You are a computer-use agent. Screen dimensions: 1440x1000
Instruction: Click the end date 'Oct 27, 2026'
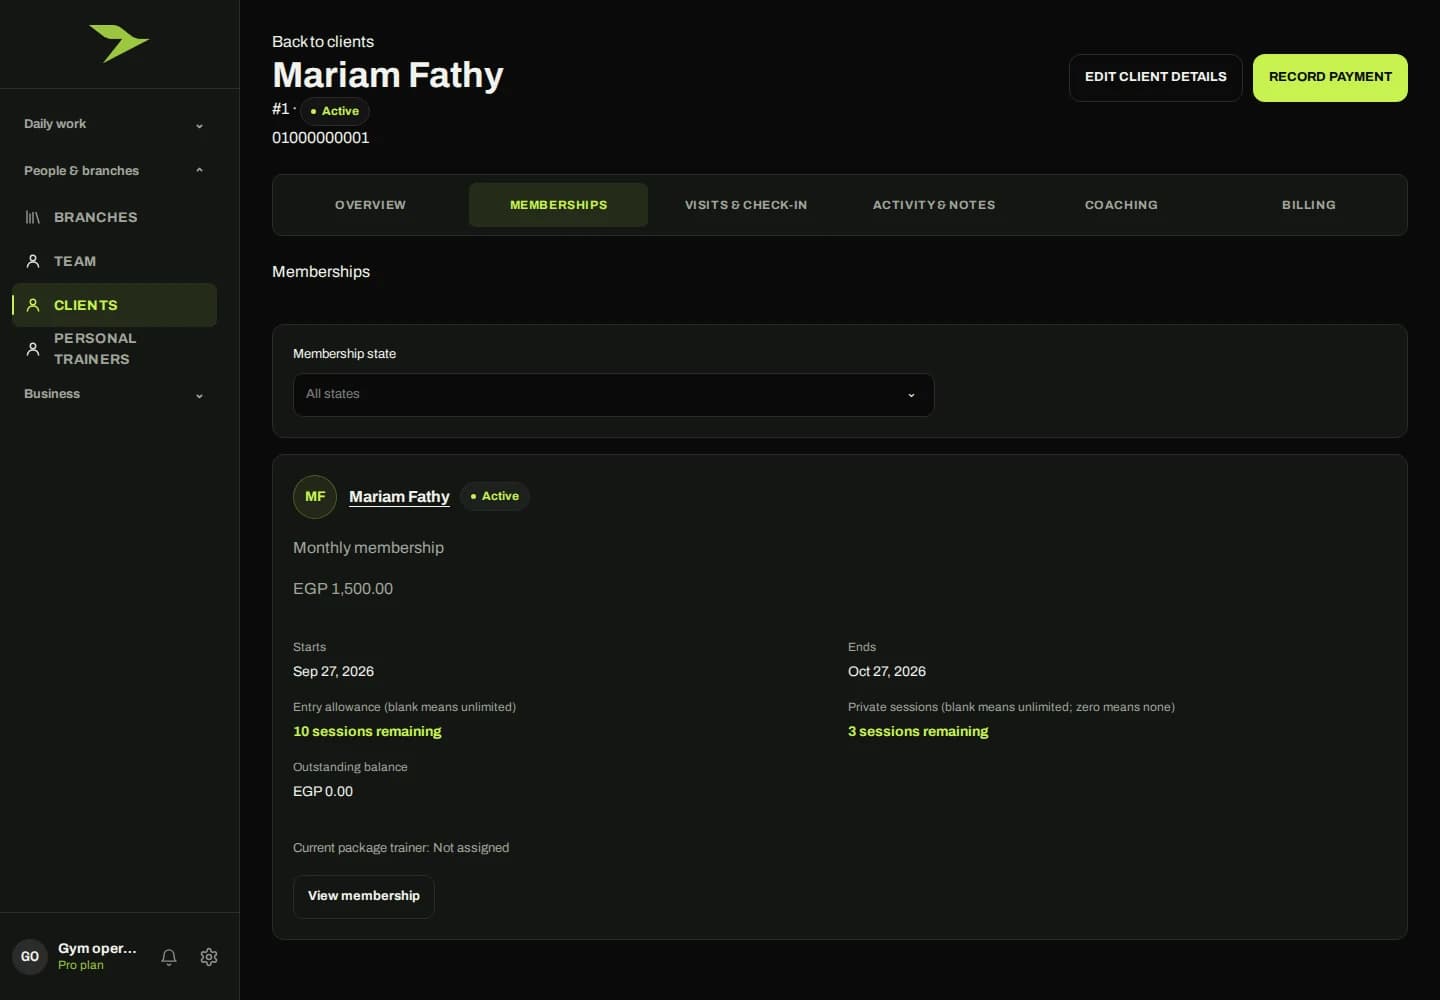tap(887, 672)
